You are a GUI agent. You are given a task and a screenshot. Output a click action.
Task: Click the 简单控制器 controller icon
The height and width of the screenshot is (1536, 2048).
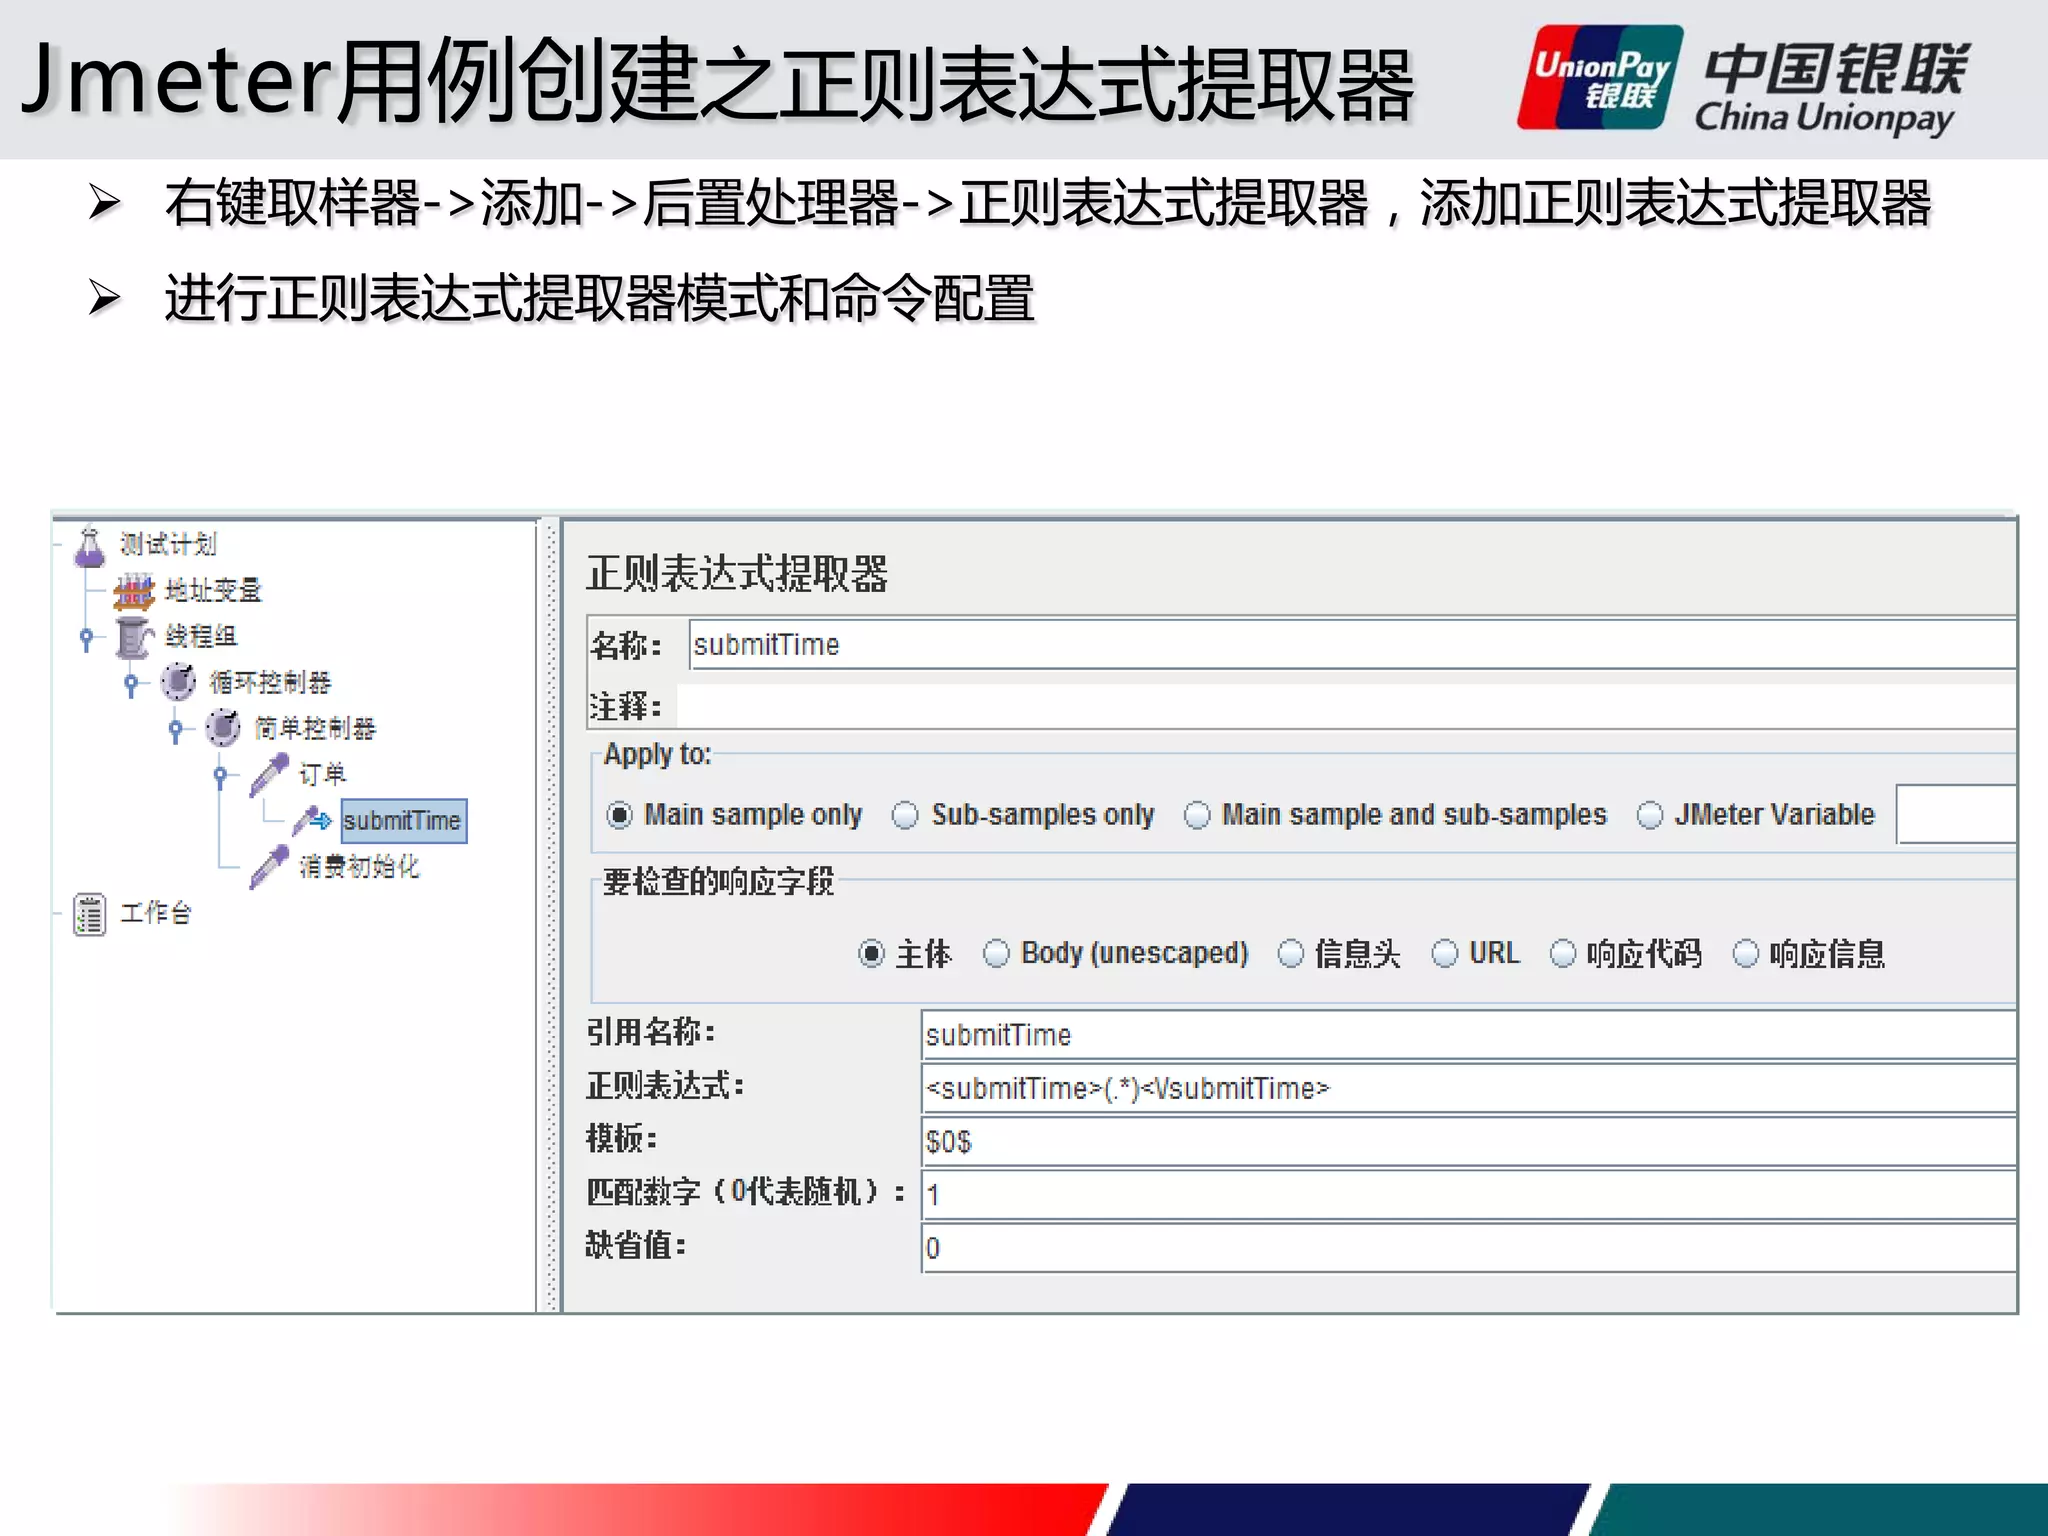tap(223, 728)
